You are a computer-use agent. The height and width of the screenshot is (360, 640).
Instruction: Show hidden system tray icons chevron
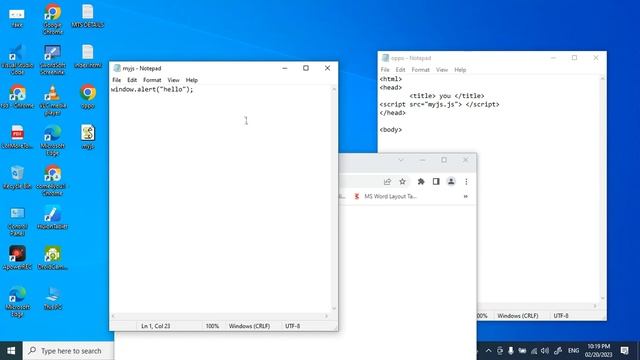[x=489, y=351]
